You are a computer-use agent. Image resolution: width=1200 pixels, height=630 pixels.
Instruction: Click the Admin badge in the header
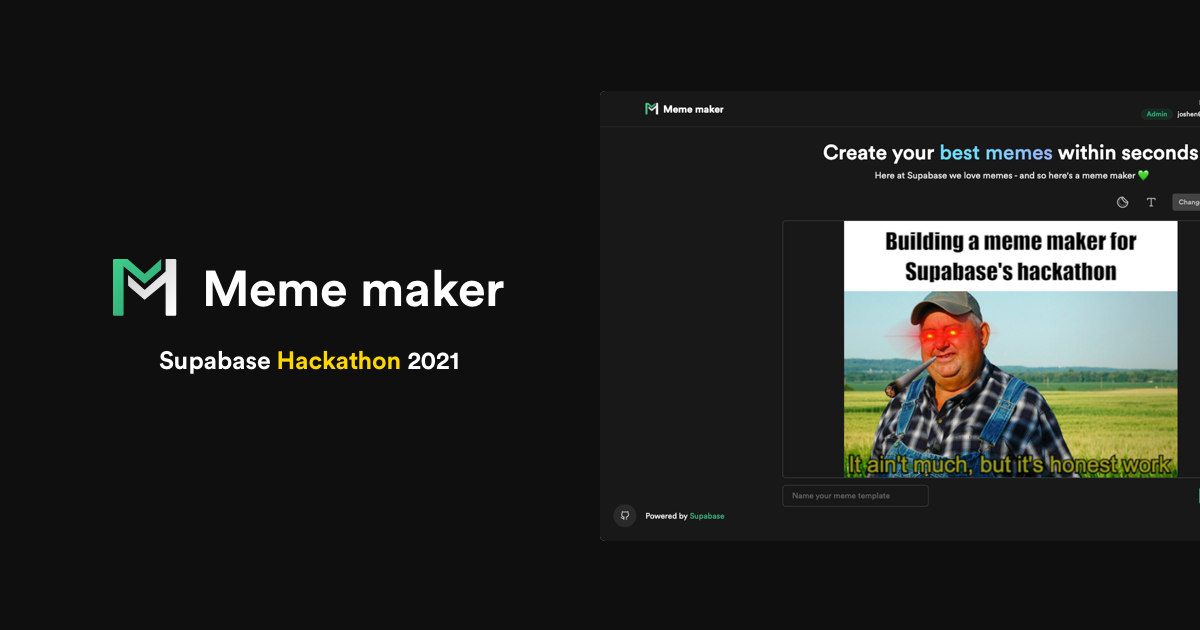[1157, 114]
